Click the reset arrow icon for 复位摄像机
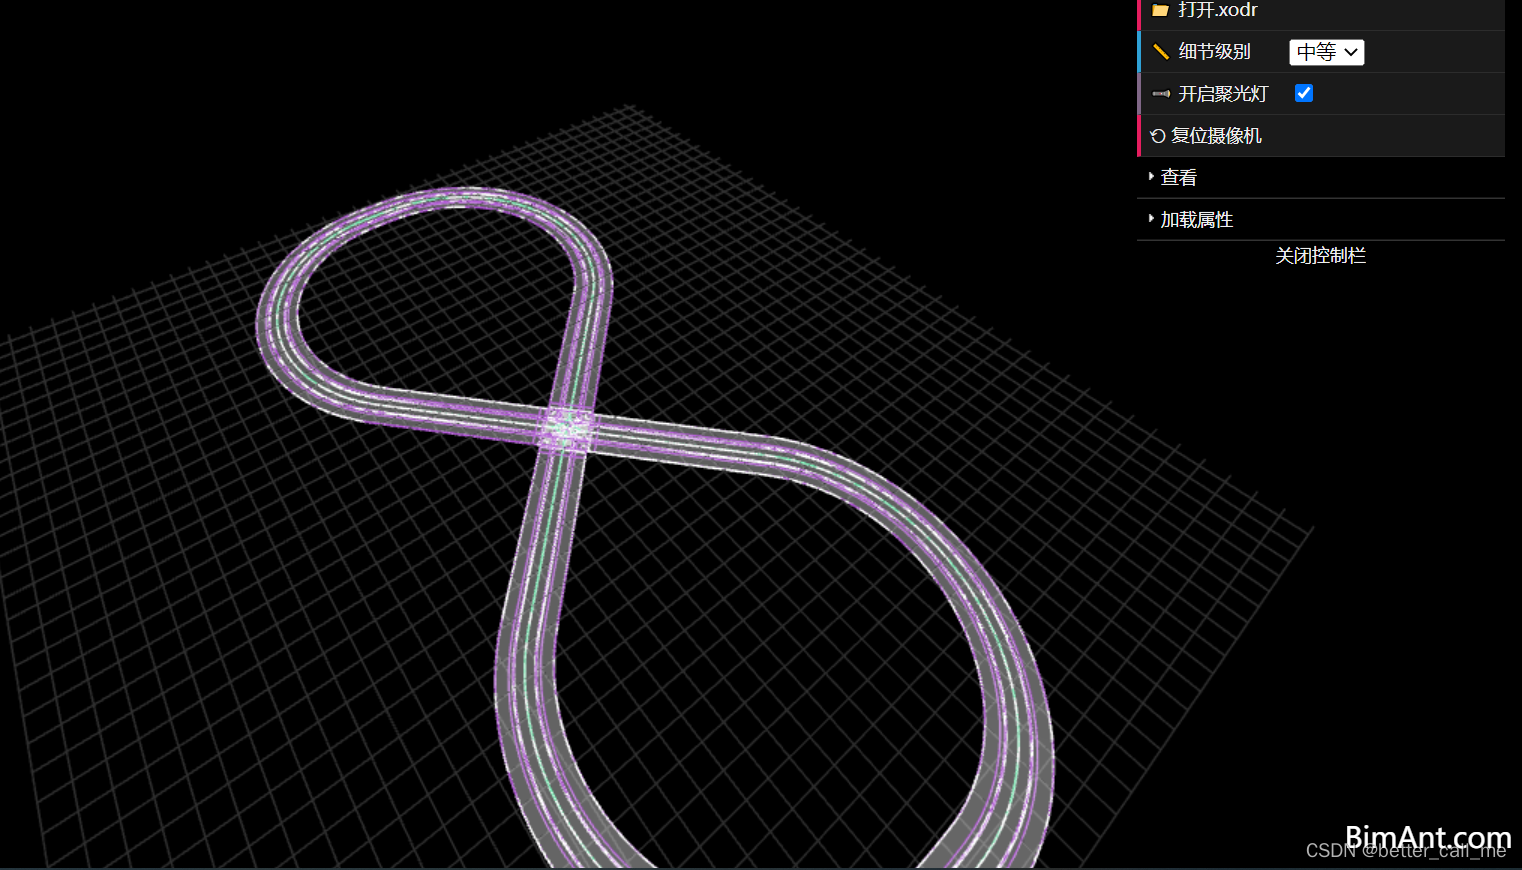Viewport: 1522px width, 870px height. pos(1158,136)
